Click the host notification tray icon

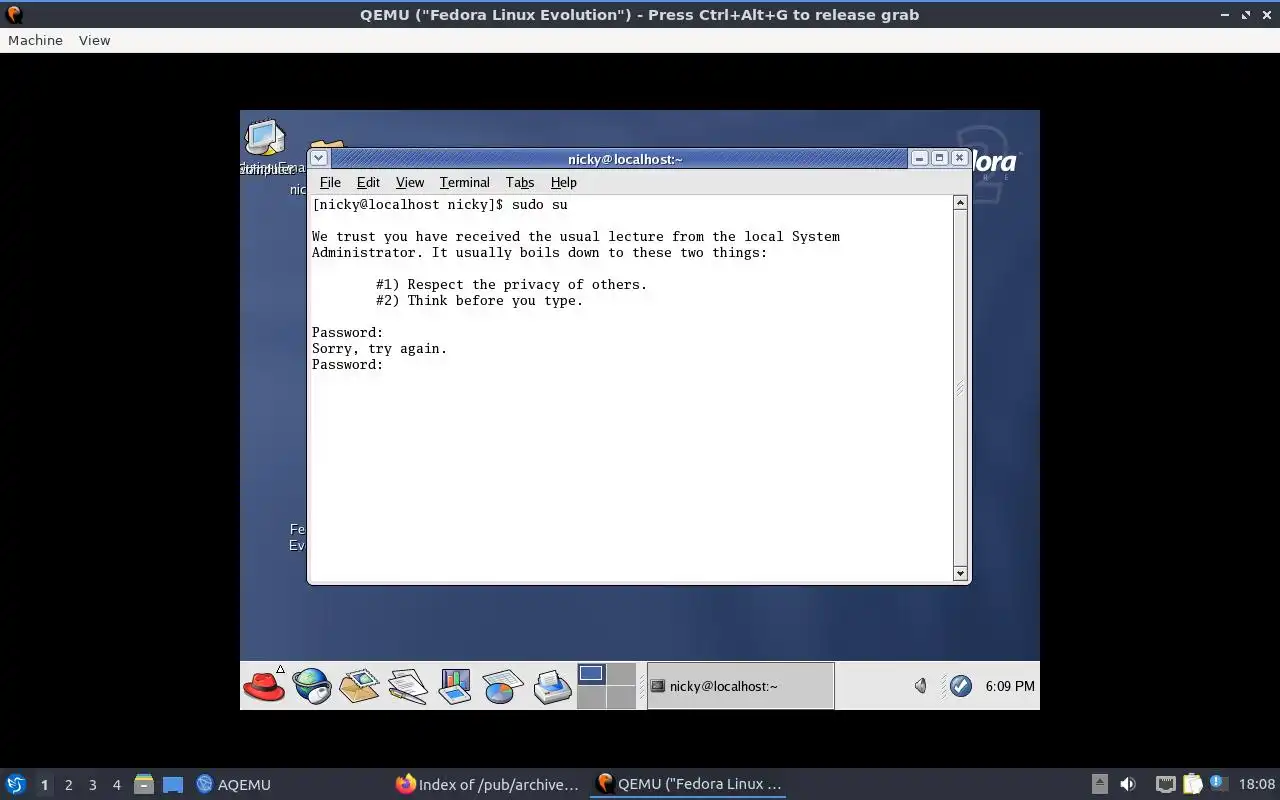pyautogui.click(x=1218, y=783)
